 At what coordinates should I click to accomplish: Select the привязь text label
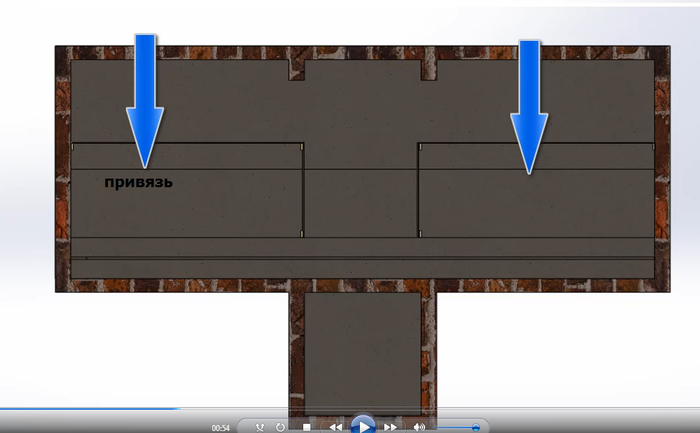coord(139,183)
